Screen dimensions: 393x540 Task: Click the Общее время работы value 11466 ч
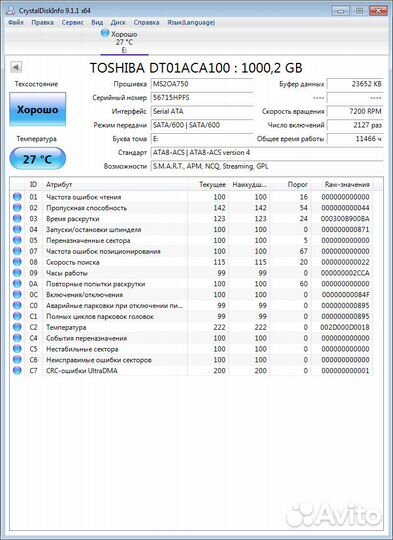point(355,139)
